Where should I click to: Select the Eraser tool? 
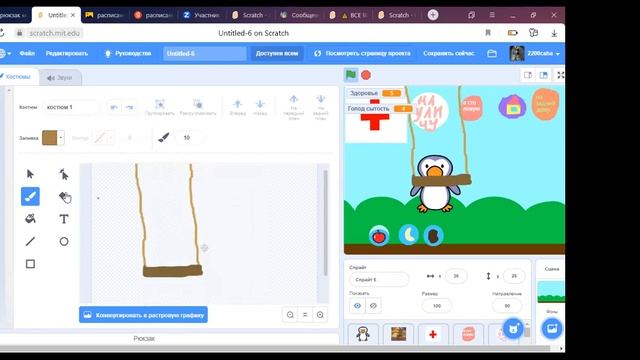[x=64, y=196]
